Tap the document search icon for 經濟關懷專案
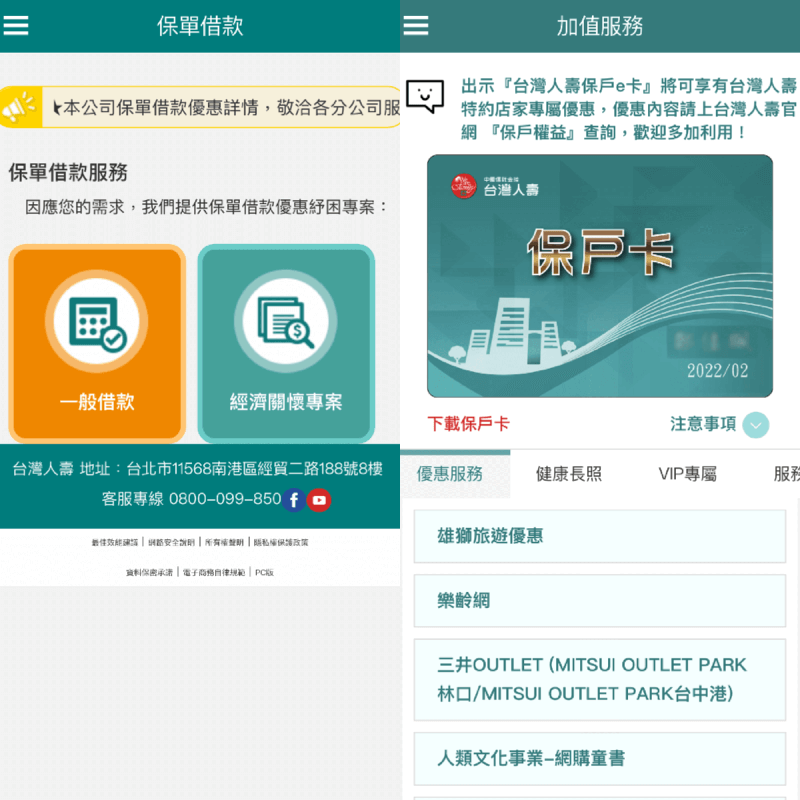Viewport: 800px width, 800px height. click(x=286, y=321)
